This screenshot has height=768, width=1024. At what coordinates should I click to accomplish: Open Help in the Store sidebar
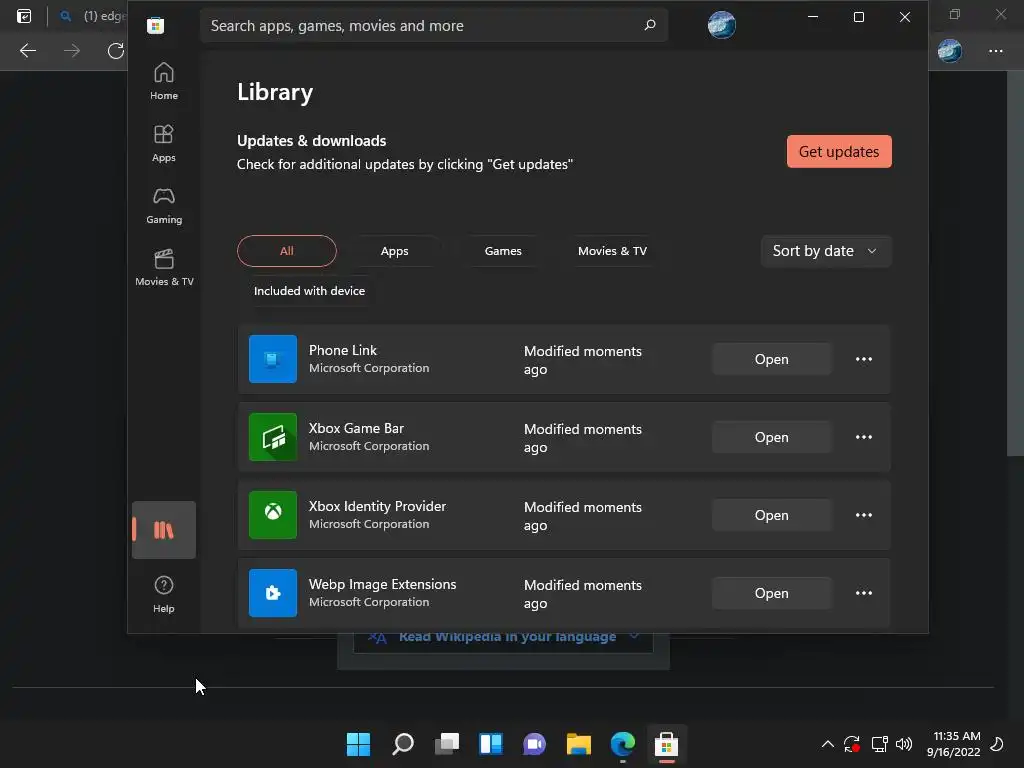tap(163, 594)
